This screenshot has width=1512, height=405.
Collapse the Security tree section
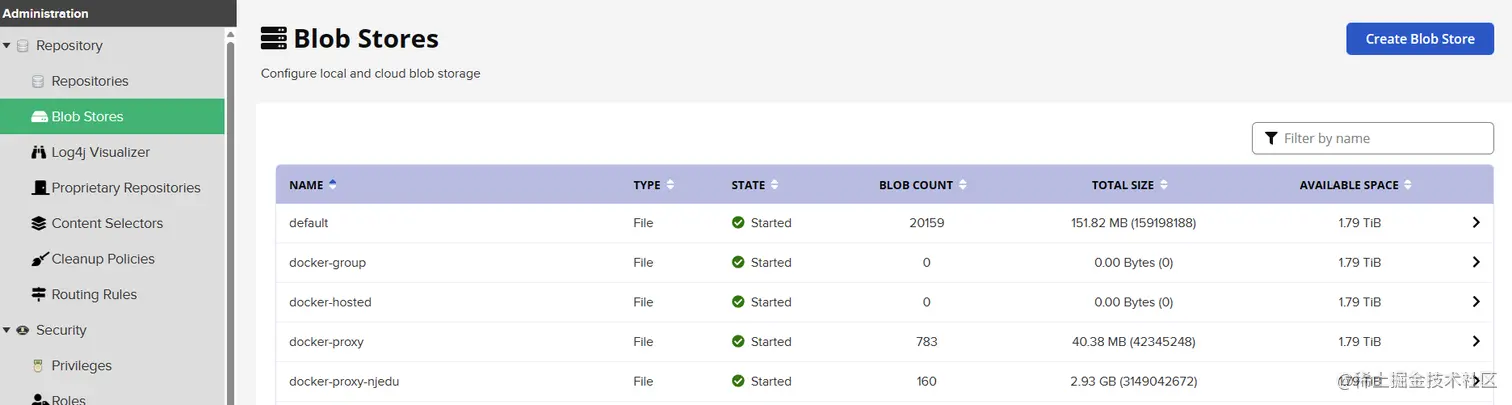coord(7,330)
